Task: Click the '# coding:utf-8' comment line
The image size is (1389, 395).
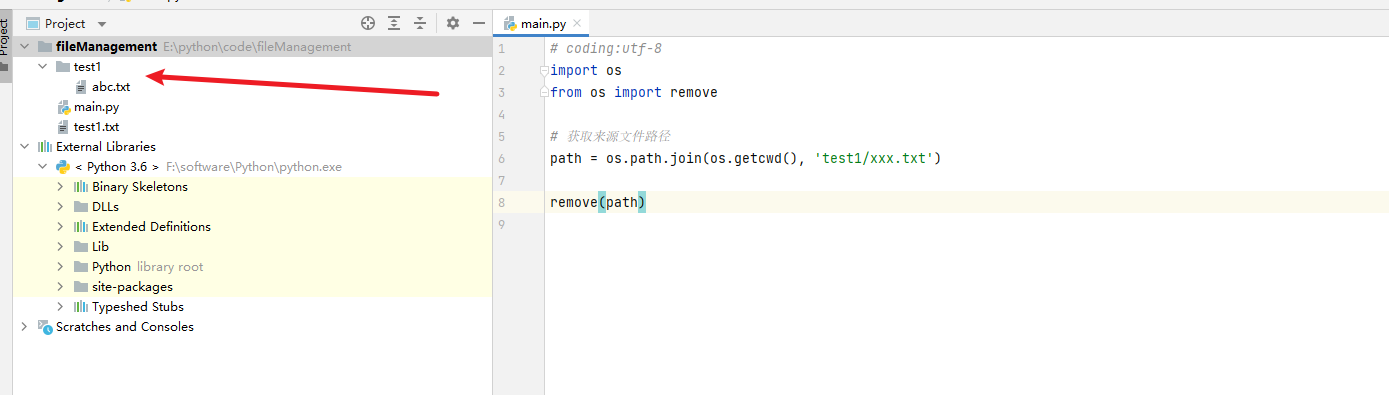Action: (606, 48)
